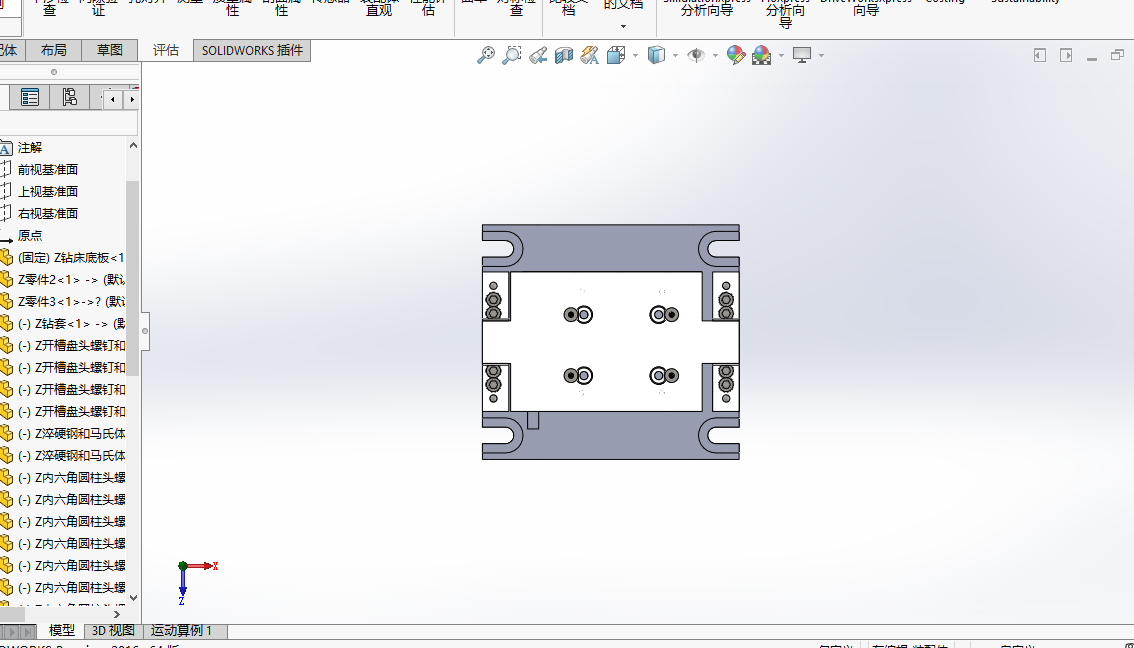This screenshot has width=1134, height=648.
Task: Click the Edit Appearance color ball icon
Action: [736, 55]
